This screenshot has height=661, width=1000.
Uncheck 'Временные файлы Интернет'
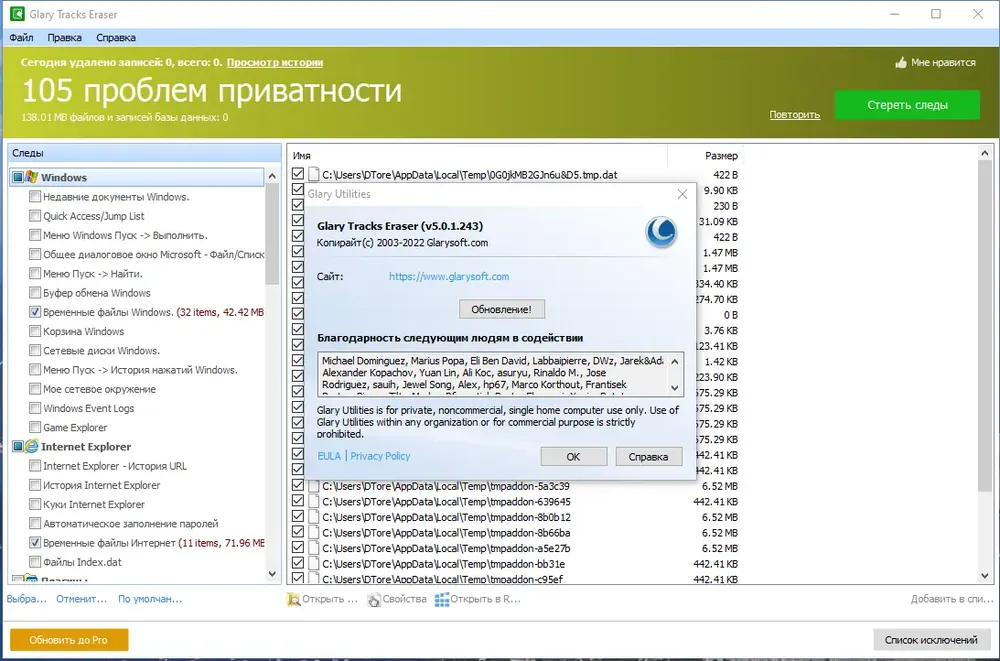35,543
